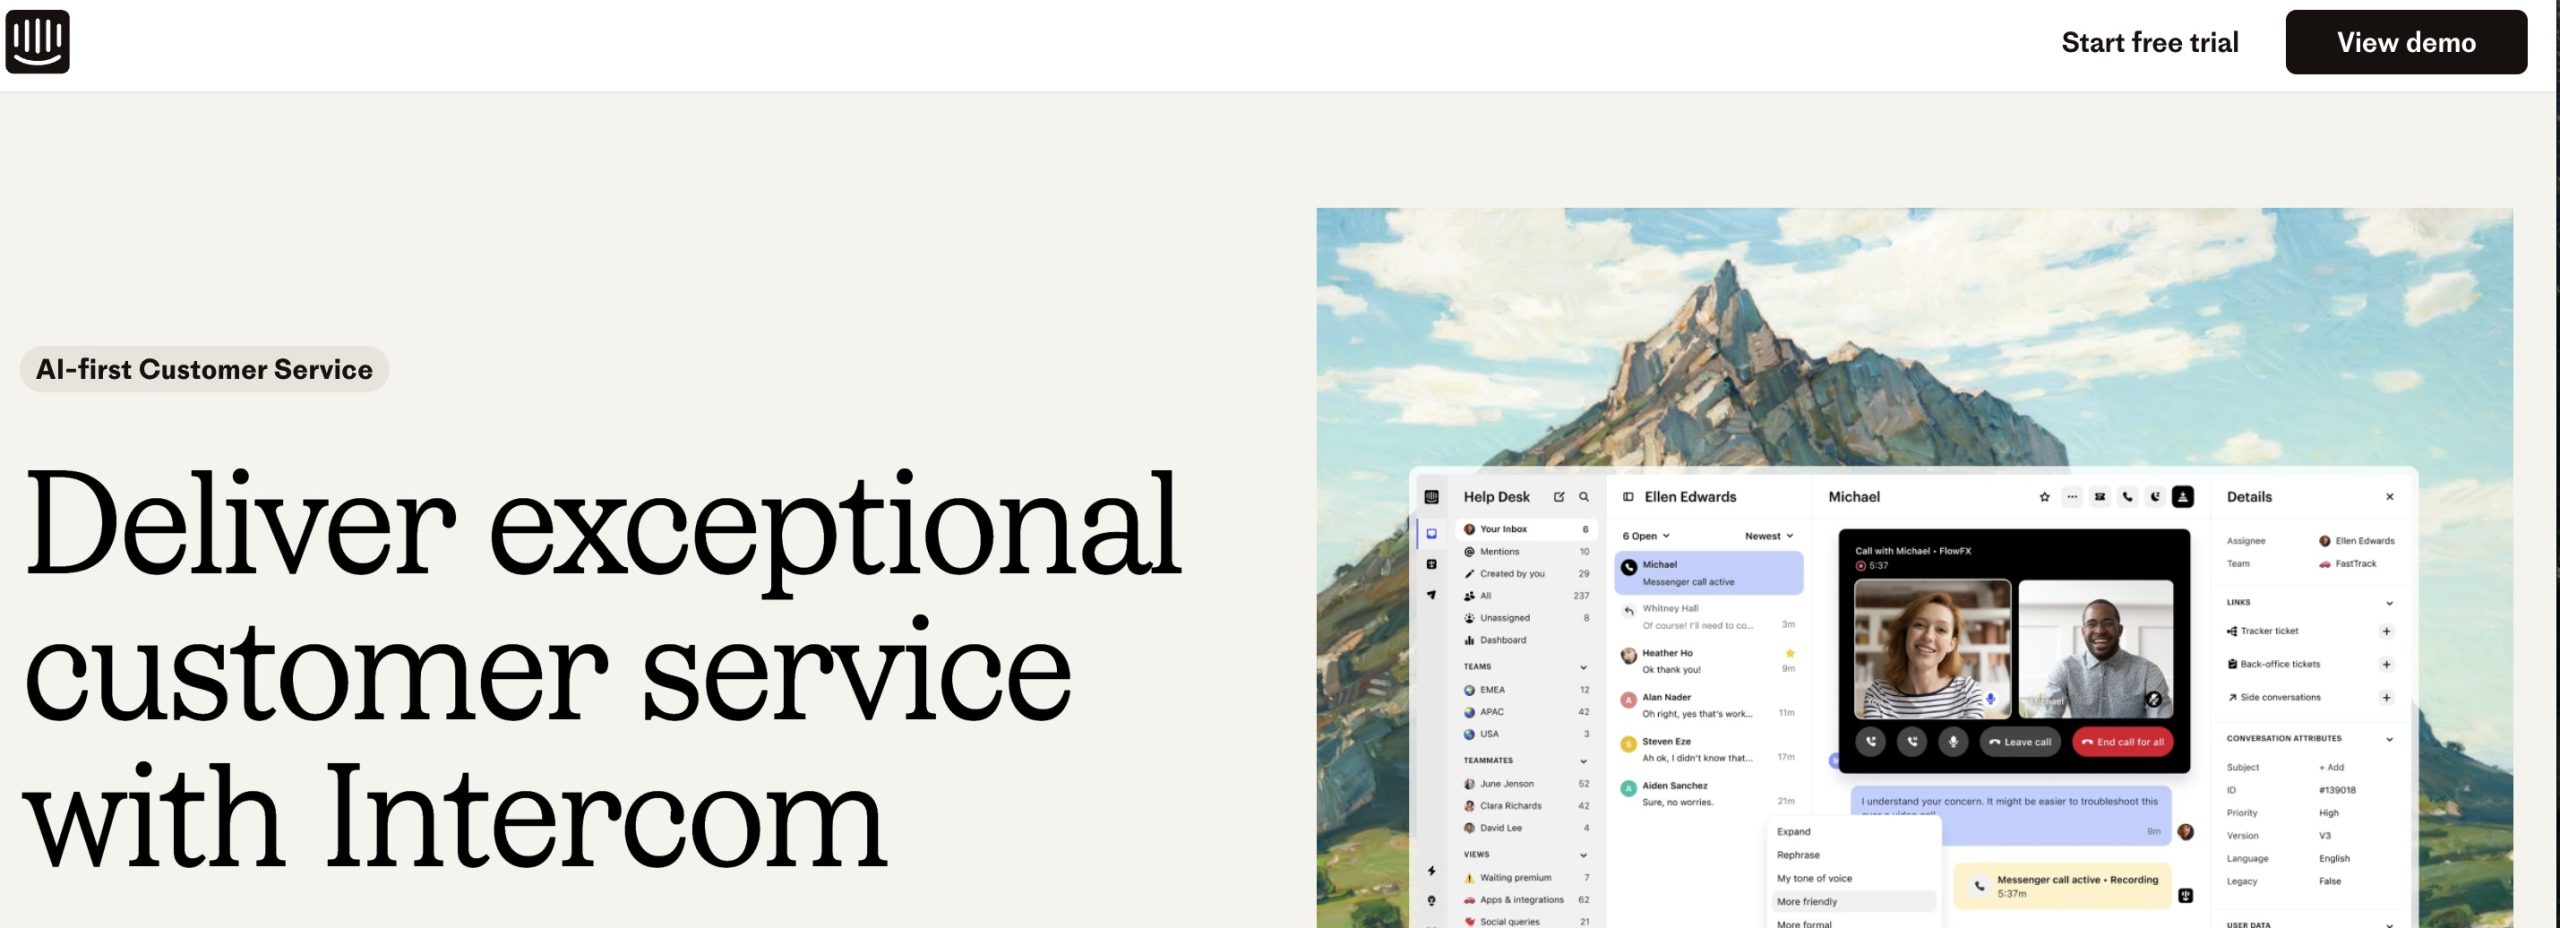Open the Dashboard row
Image resolution: width=2560 pixels, height=928 pixels.
click(x=1526, y=640)
